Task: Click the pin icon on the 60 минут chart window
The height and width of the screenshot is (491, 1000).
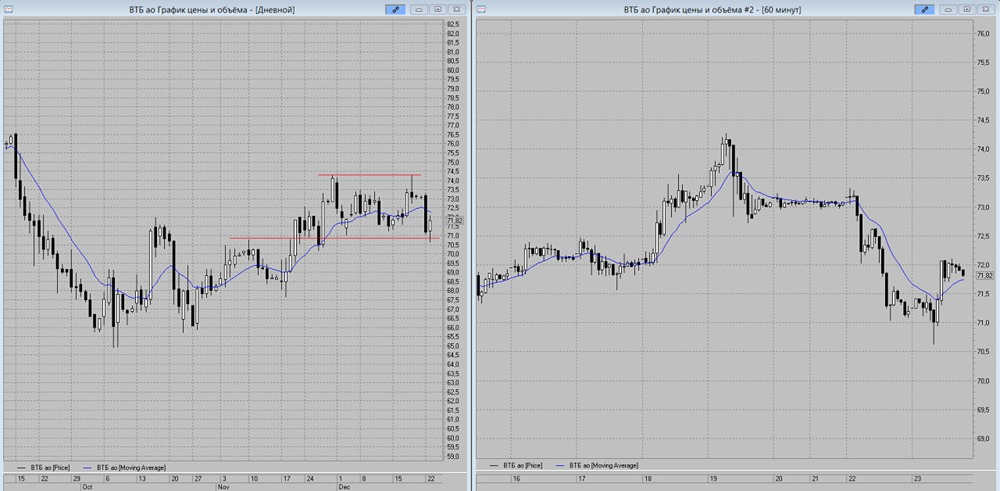Action: coord(922,8)
